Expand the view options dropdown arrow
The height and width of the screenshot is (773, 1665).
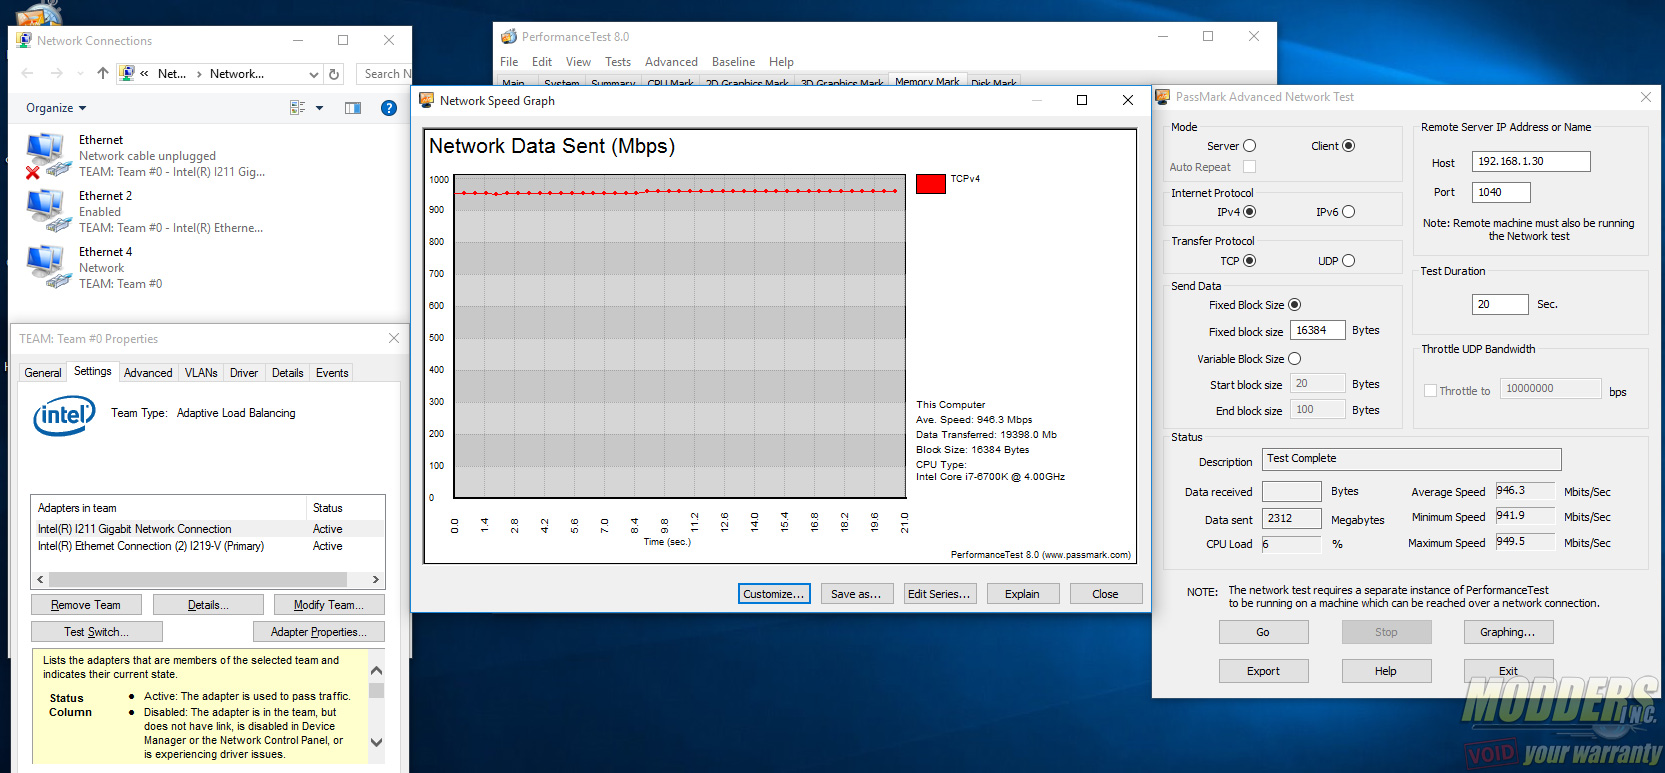click(319, 108)
